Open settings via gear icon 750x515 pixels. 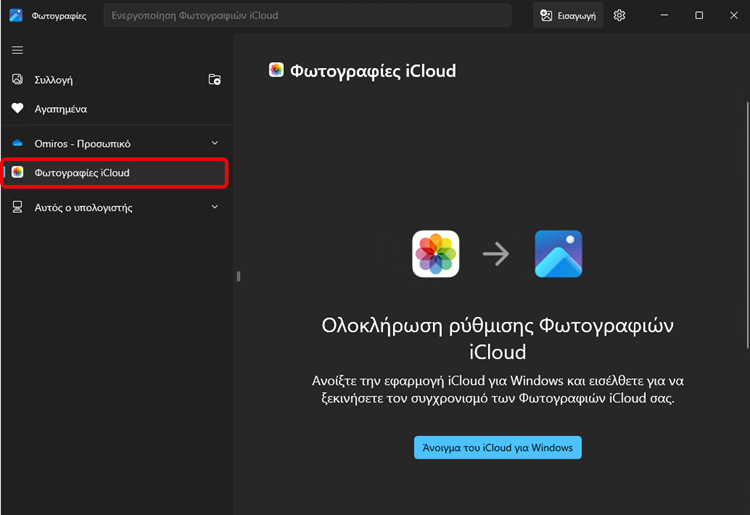619,15
